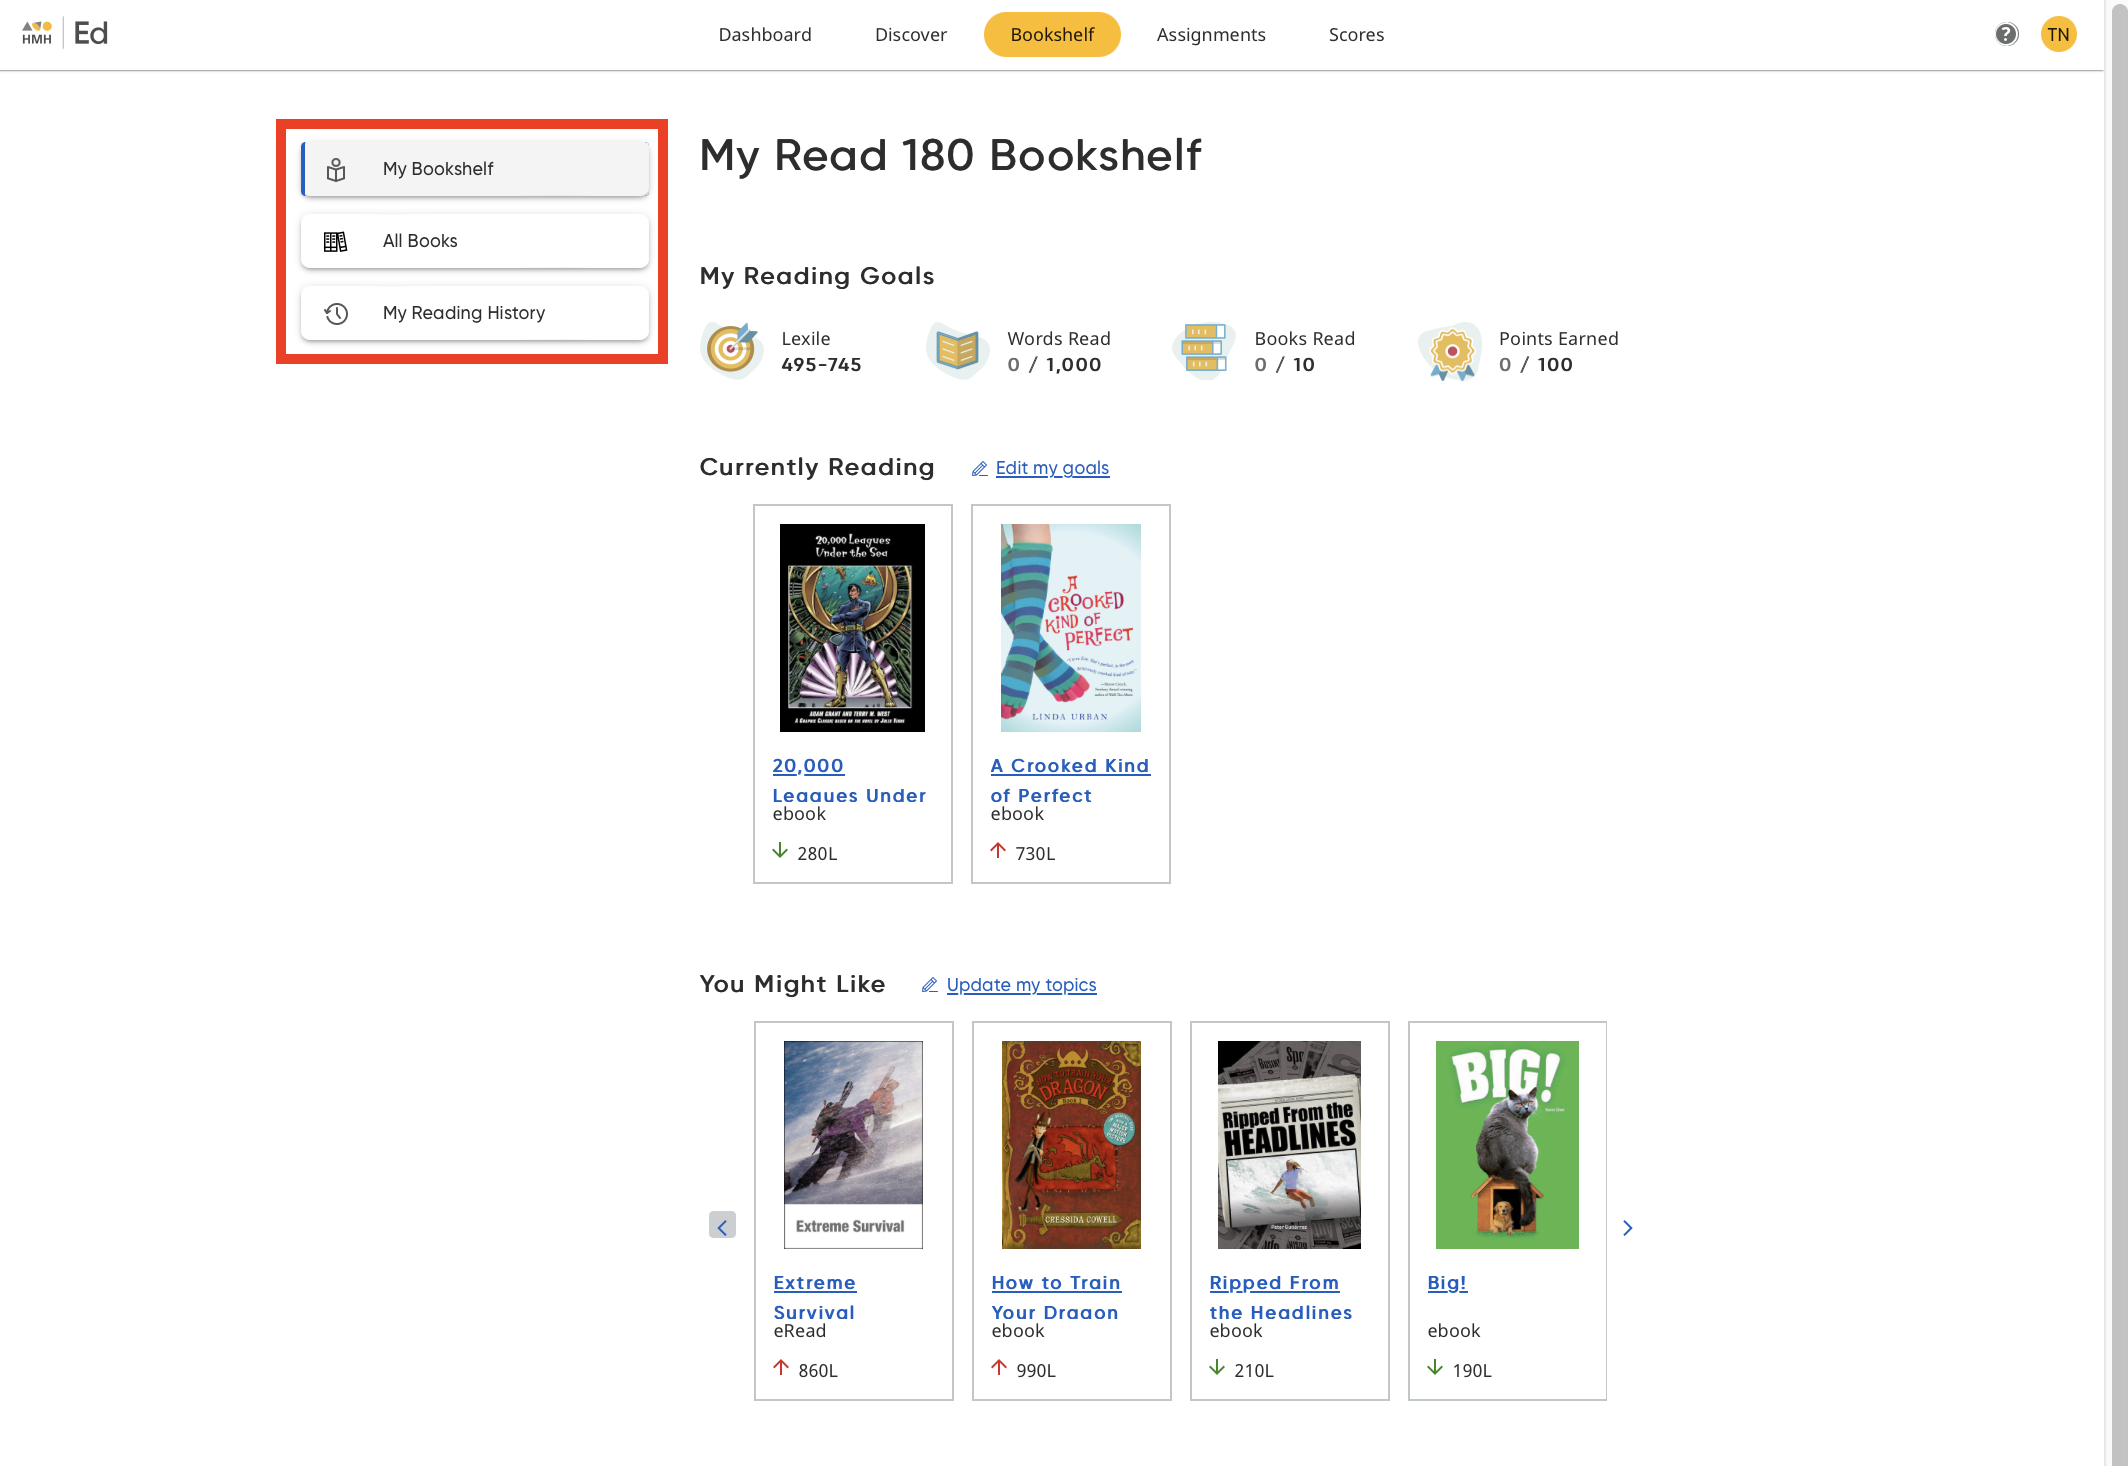The image size is (2128, 1466).
Task: Click the Lexile target icon
Action: (731, 350)
